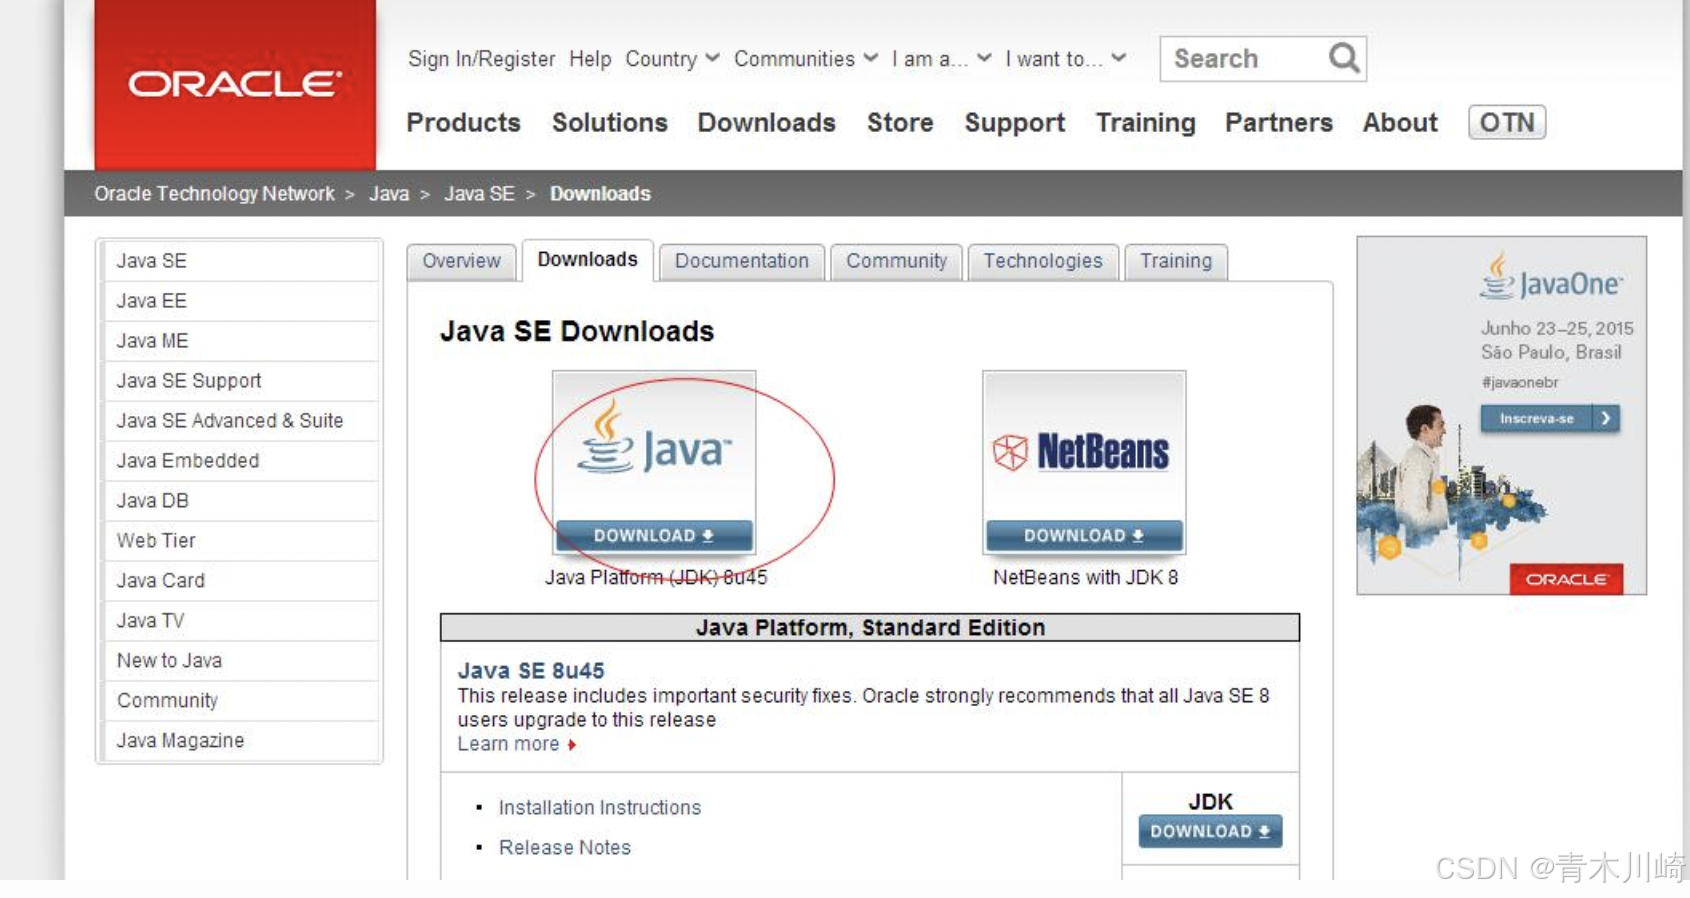Click the Oracle logo

pos(235,84)
